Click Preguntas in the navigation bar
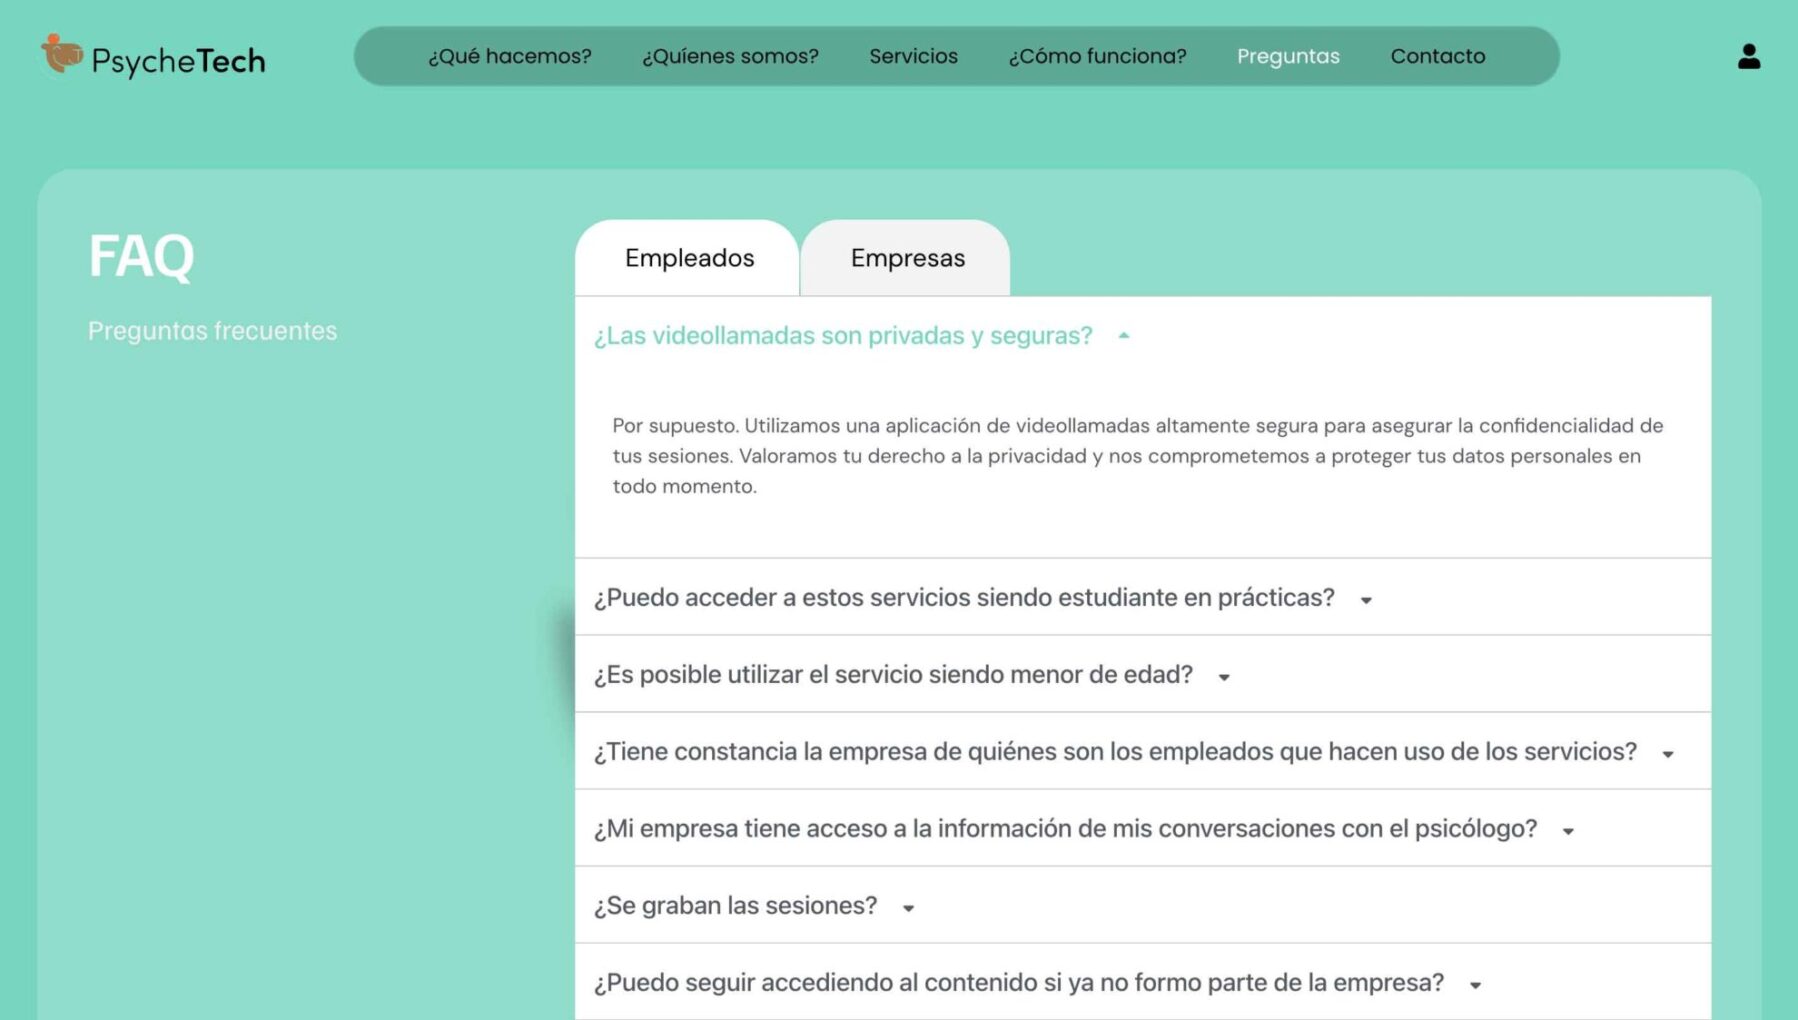This screenshot has height=1020, width=1798. [x=1288, y=56]
